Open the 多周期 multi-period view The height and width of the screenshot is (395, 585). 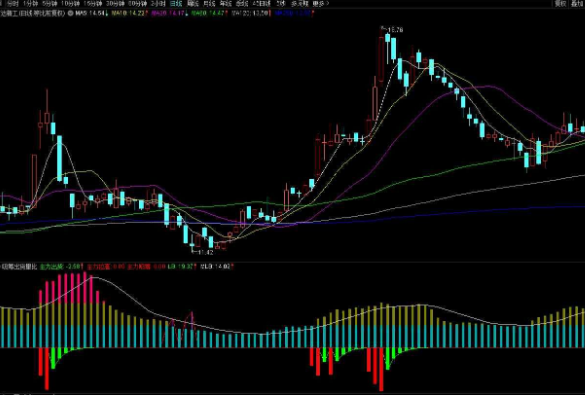pyautogui.click(x=300, y=4)
